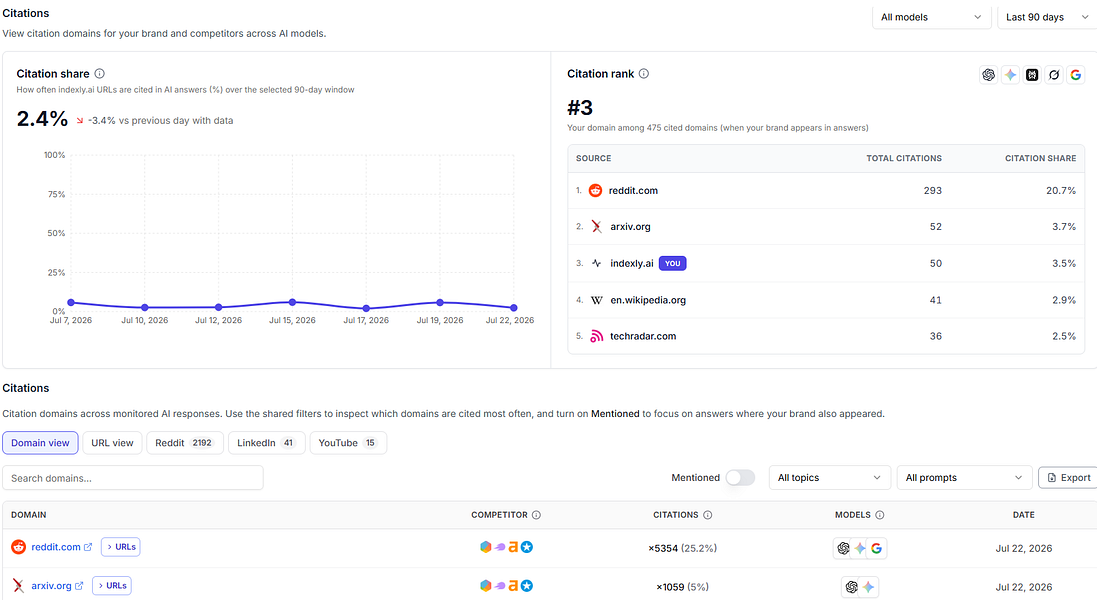Open the Citation rank info tooltip icon
Image resolution: width=1097 pixels, height=600 pixels.
pyautogui.click(x=644, y=73)
